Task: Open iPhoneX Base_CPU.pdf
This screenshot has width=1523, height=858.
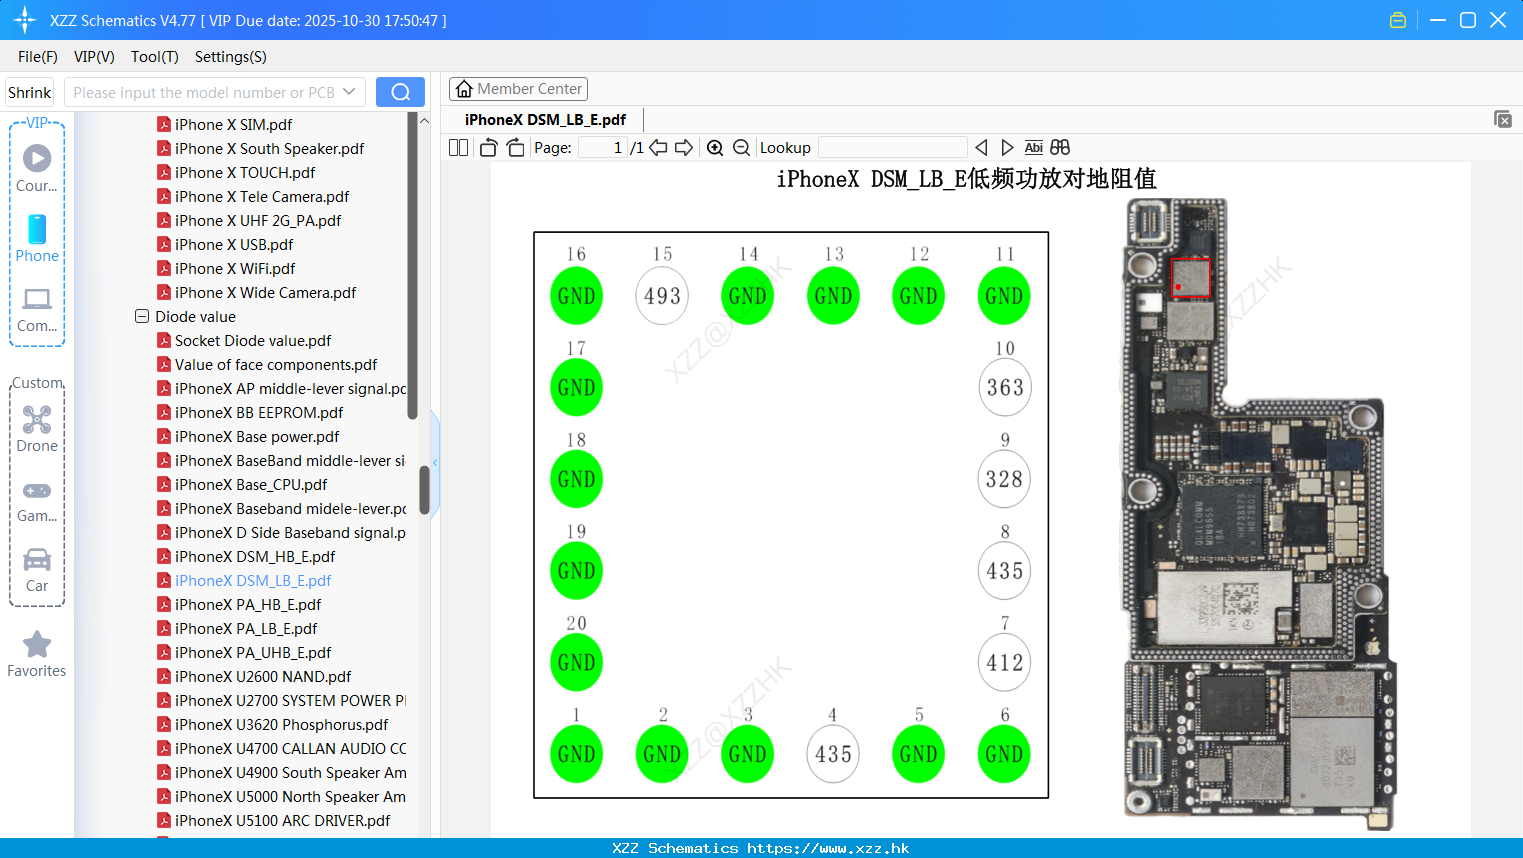Action: 251,484
